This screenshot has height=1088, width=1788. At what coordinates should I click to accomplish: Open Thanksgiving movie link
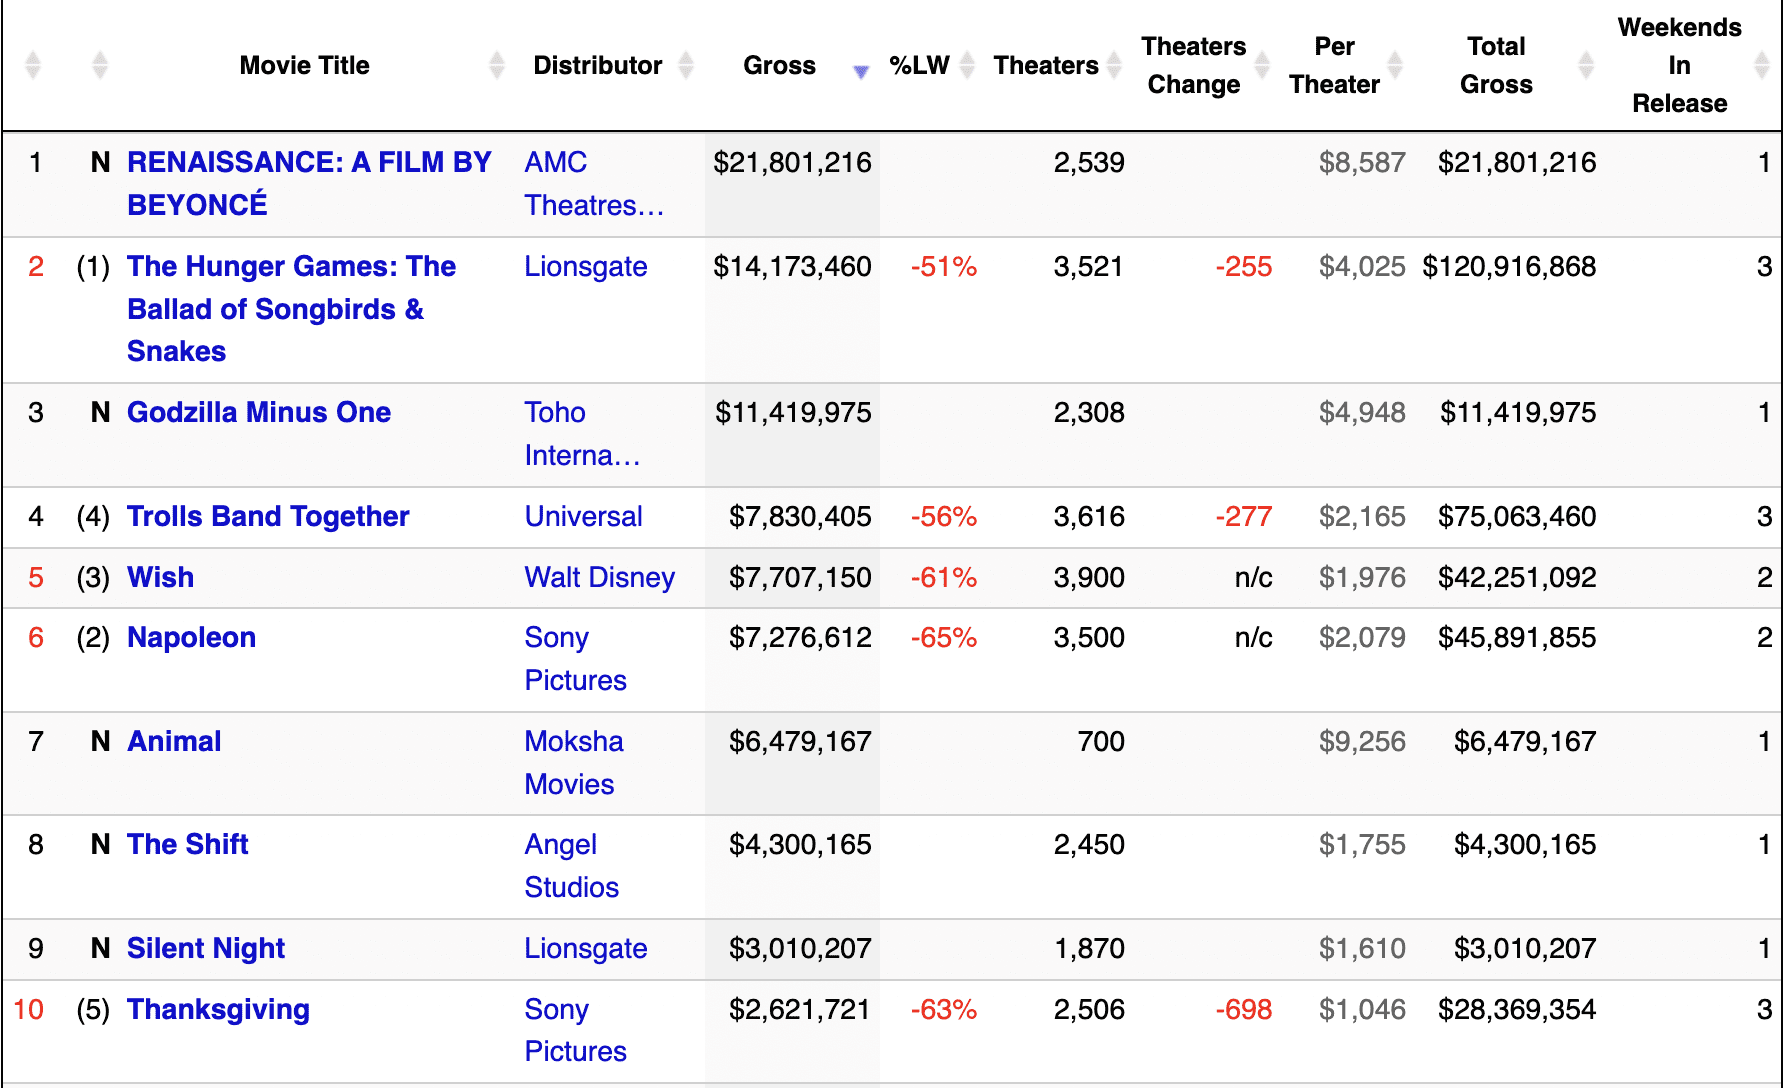coord(218,1009)
